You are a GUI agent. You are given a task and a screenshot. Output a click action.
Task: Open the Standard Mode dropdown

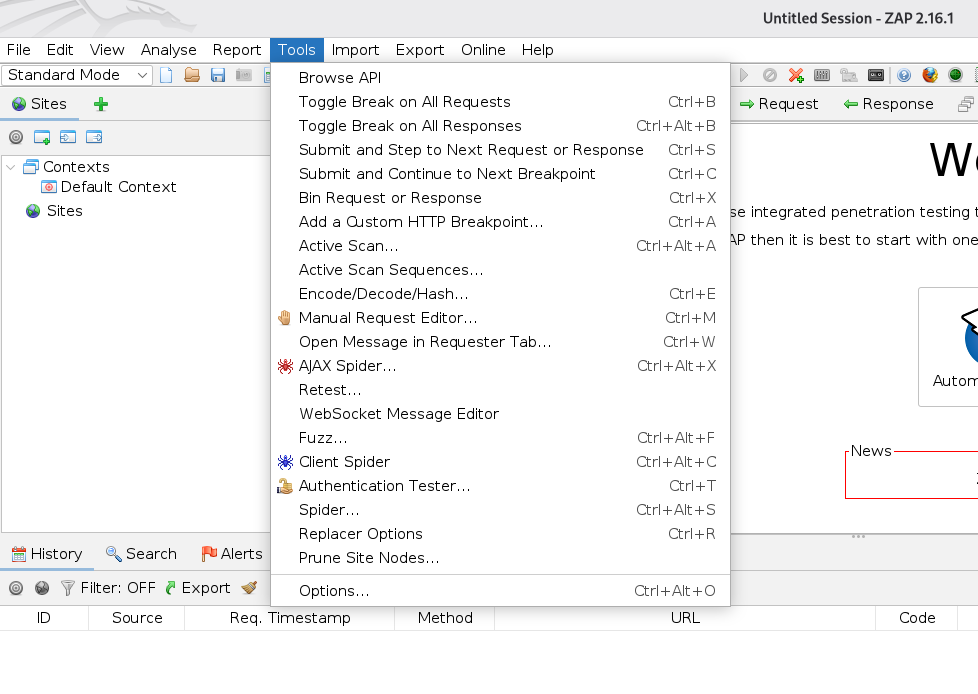(77, 75)
